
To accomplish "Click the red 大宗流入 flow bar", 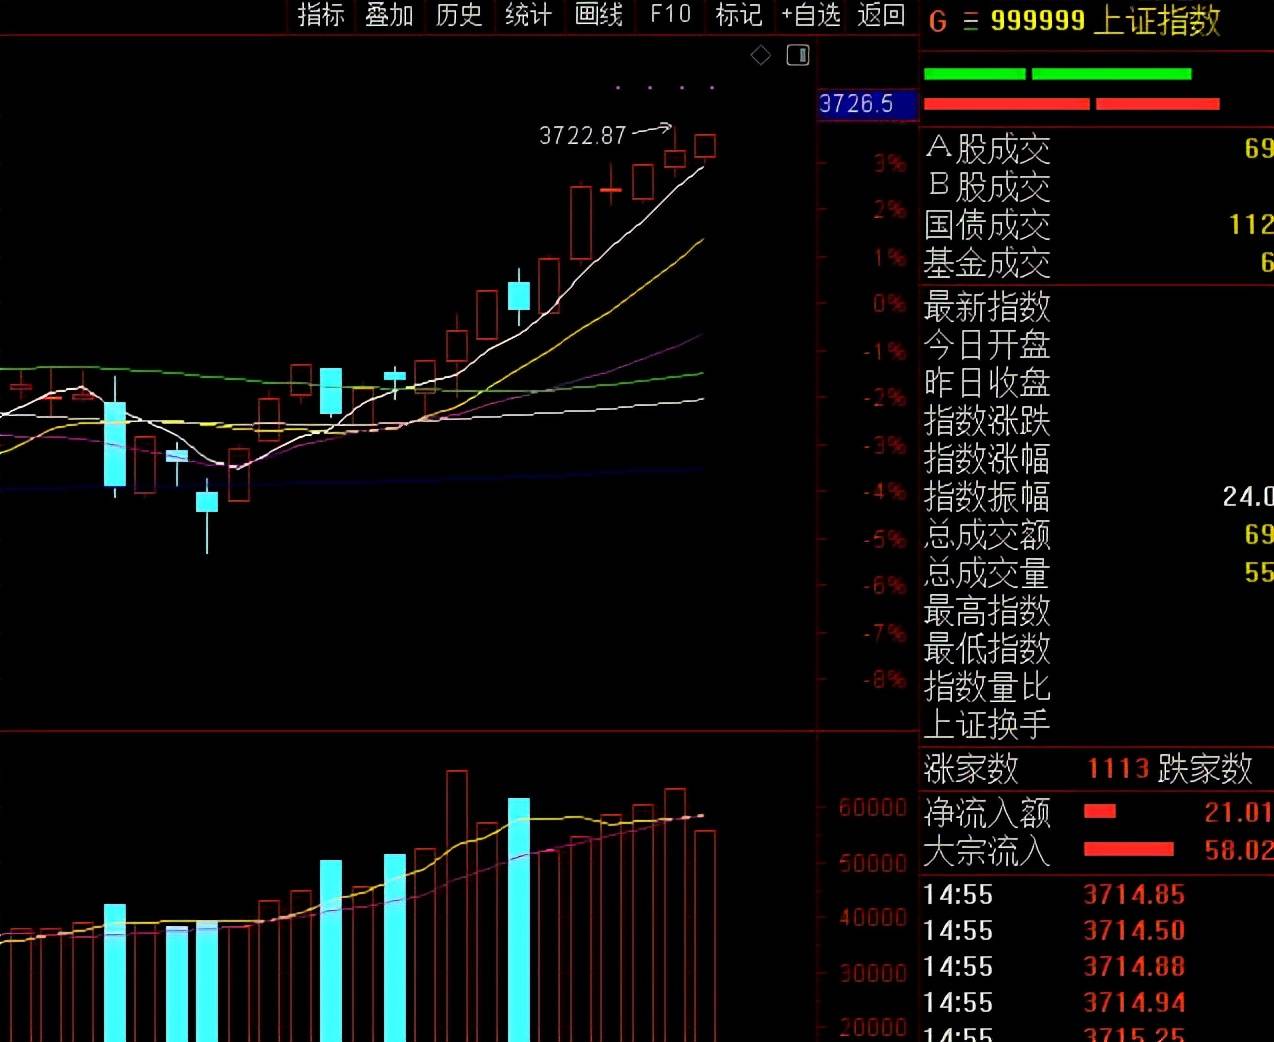I will click(1128, 850).
